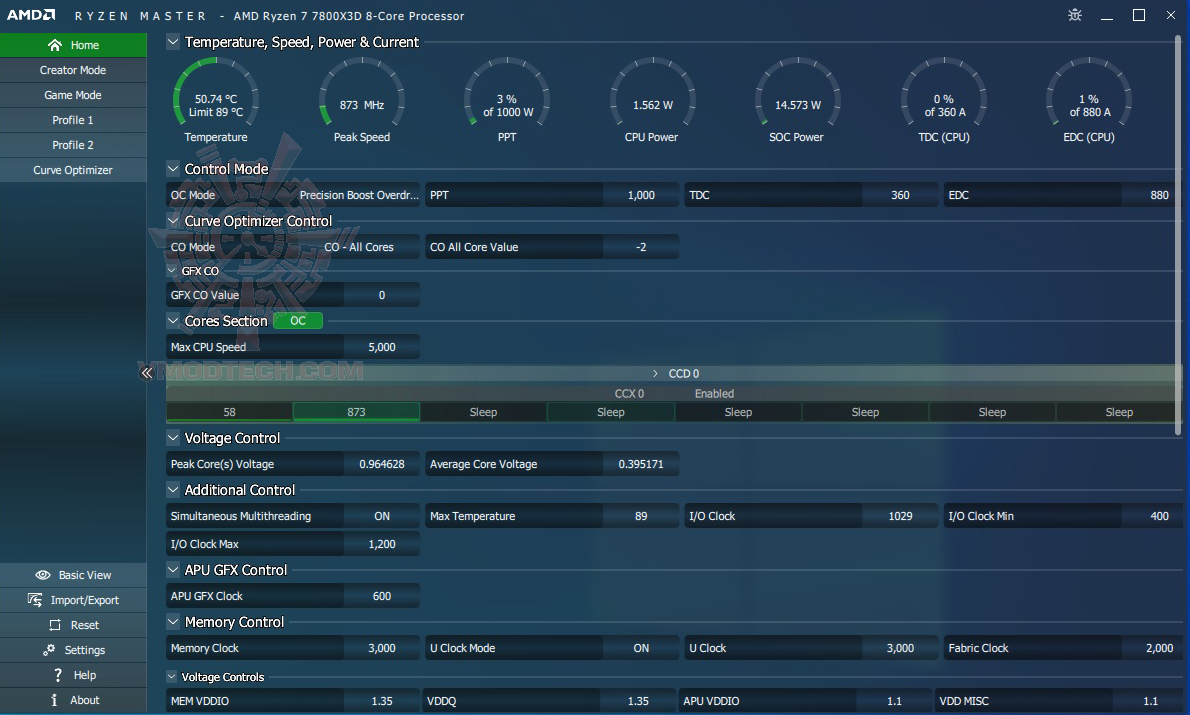Click Memory Clock value 3,000
1190x715 pixels.
[x=382, y=648]
